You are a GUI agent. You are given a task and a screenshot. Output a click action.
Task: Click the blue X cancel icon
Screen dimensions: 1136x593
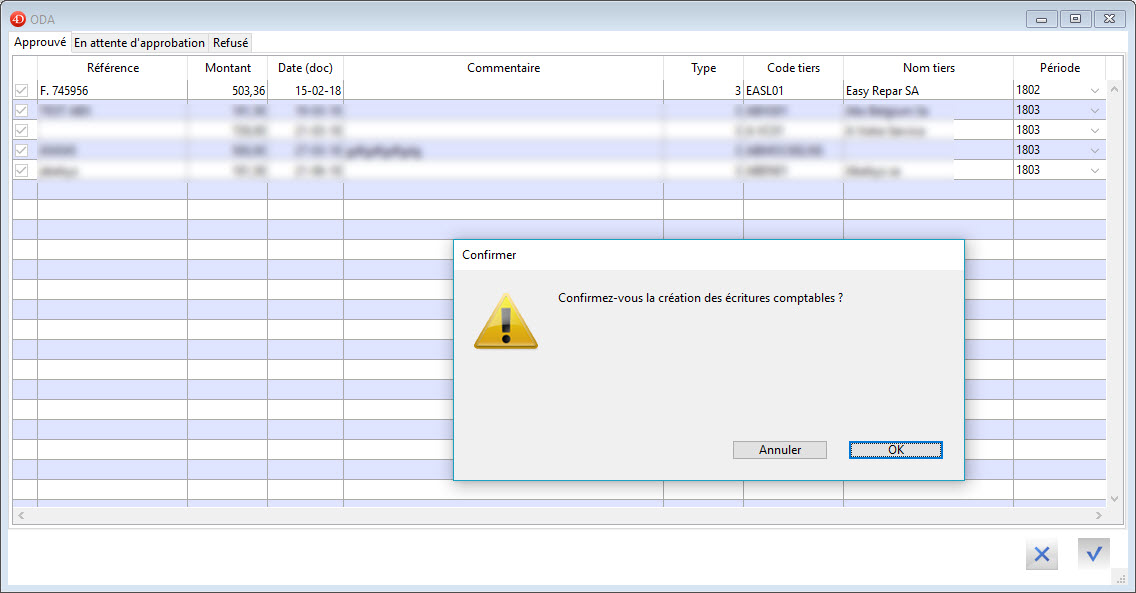1041,555
